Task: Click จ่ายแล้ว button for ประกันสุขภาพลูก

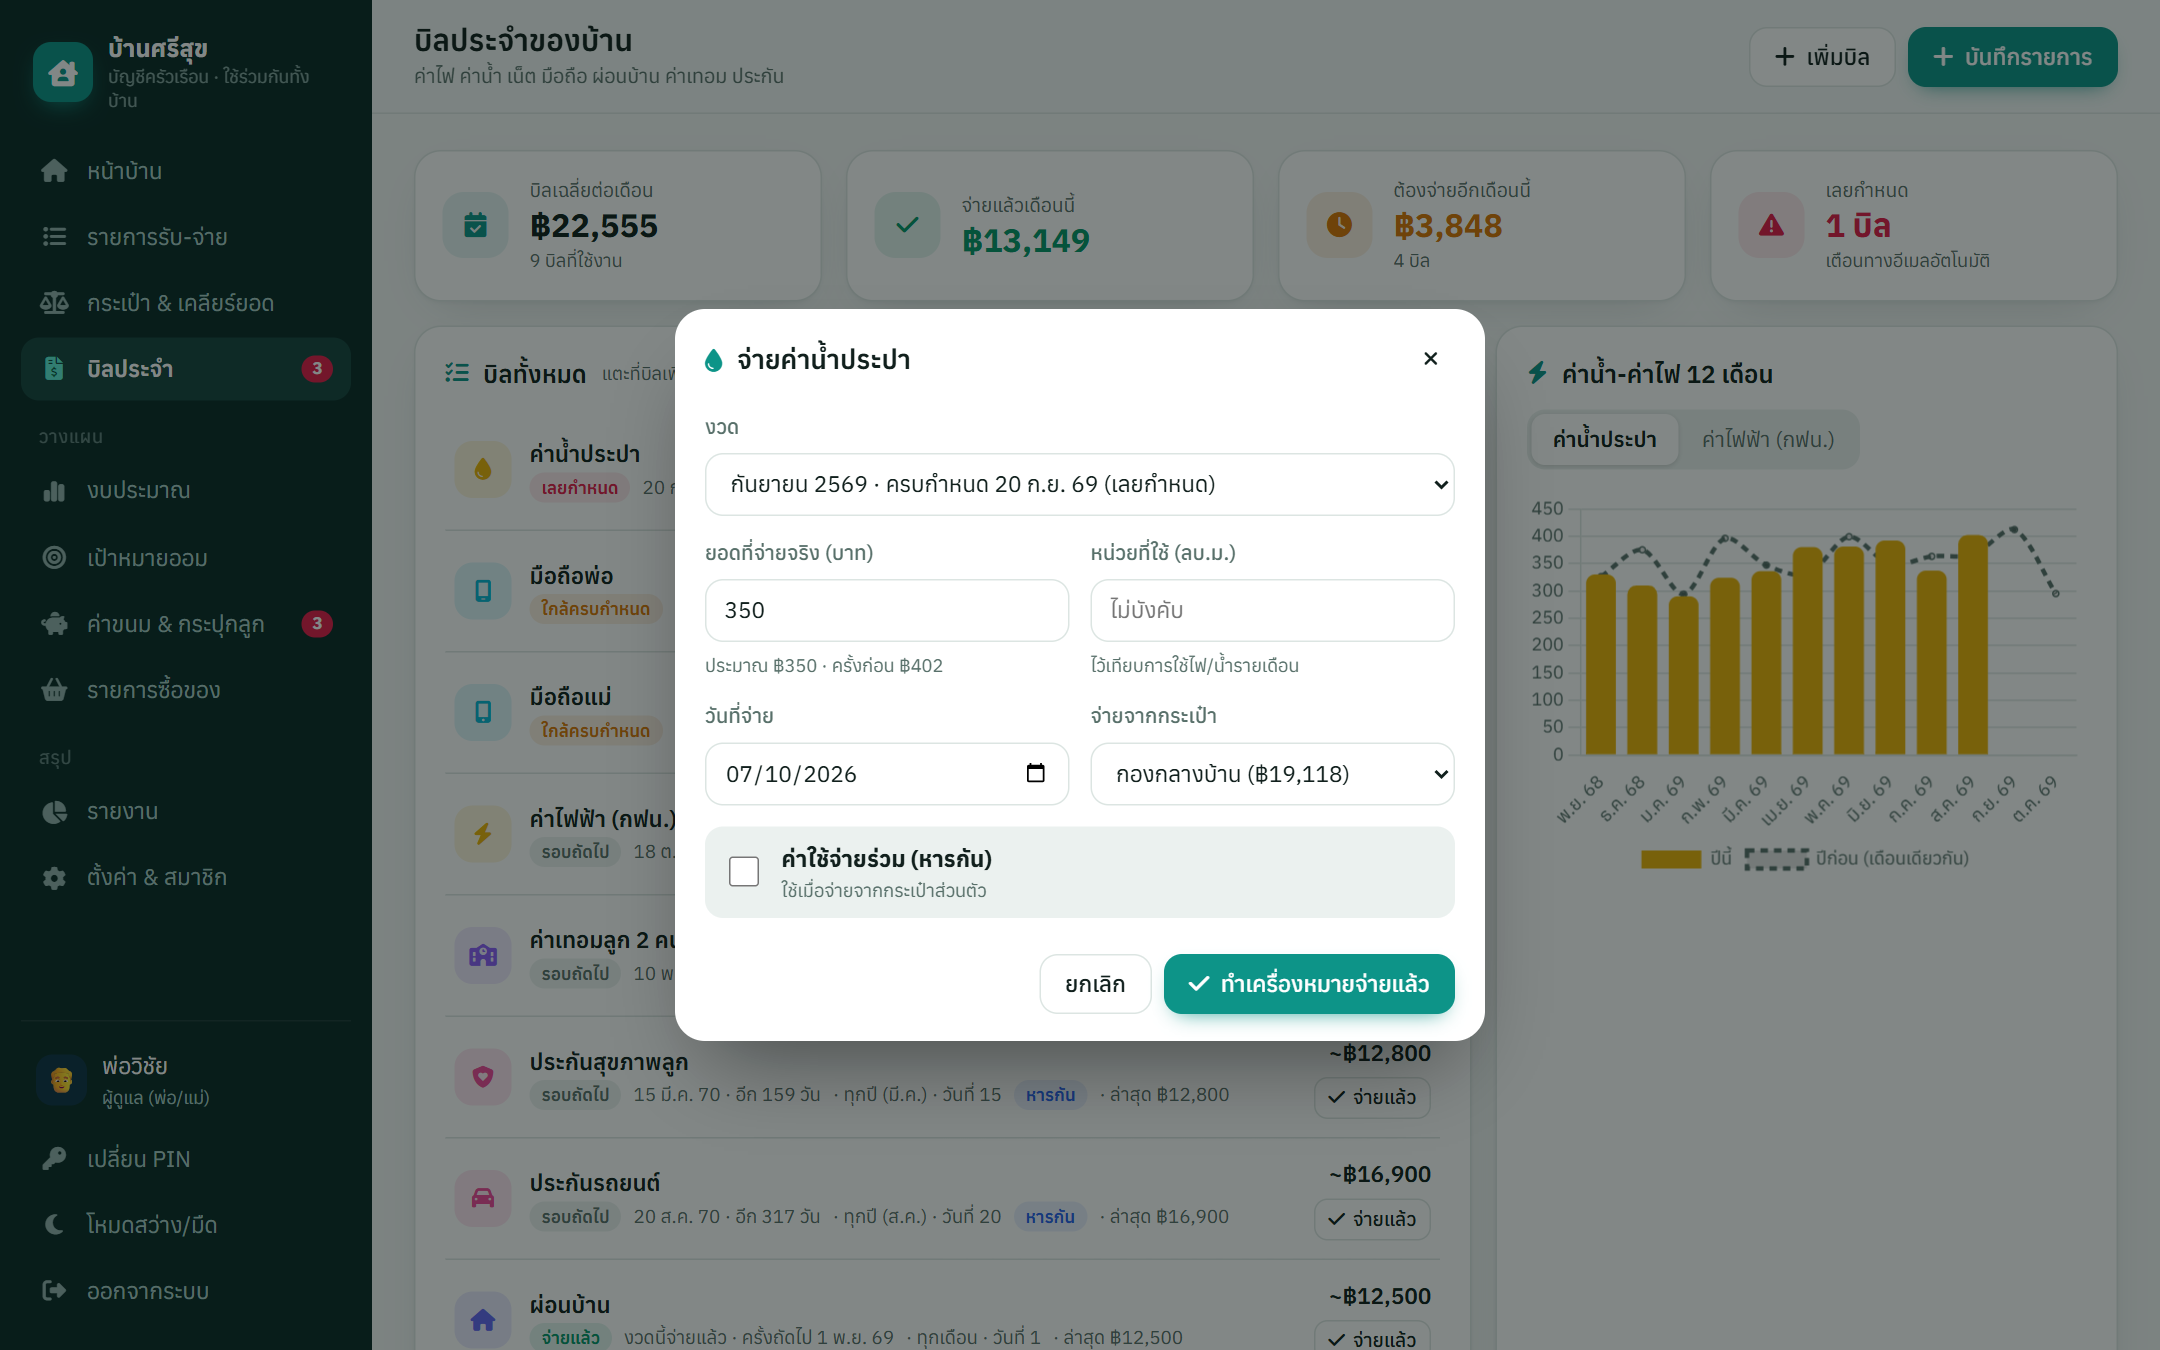Action: pyautogui.click(x=1372, y=1097)
